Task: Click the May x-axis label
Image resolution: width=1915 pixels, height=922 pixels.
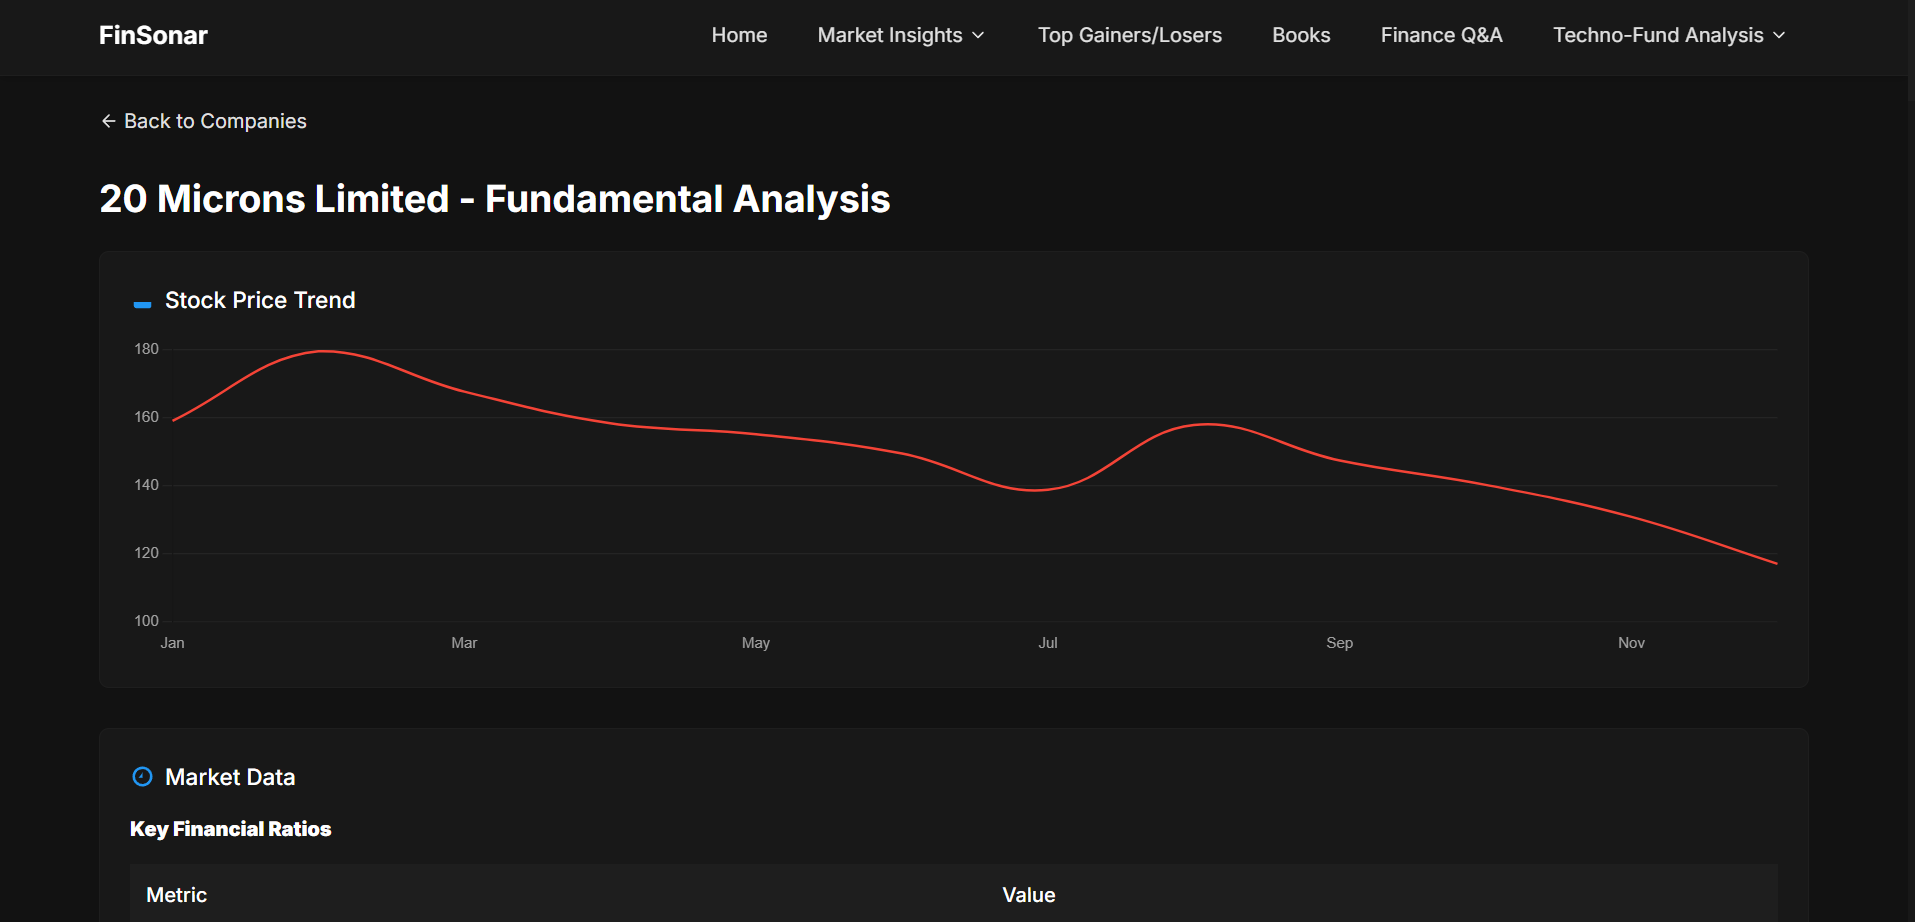Action: coord(756,643)
